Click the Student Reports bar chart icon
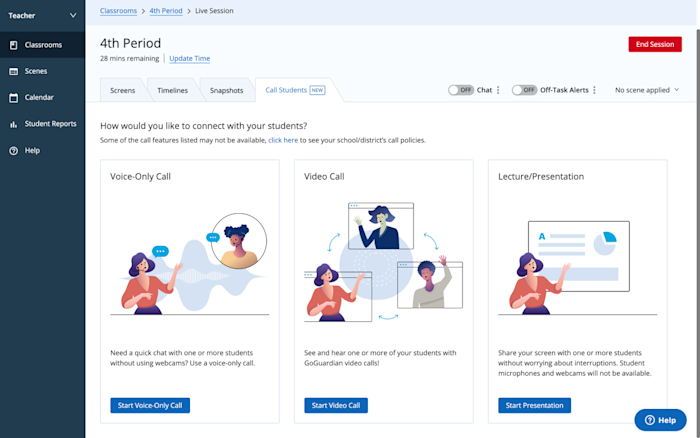This screenshot has width=700, height=438. tap(13, 124)
